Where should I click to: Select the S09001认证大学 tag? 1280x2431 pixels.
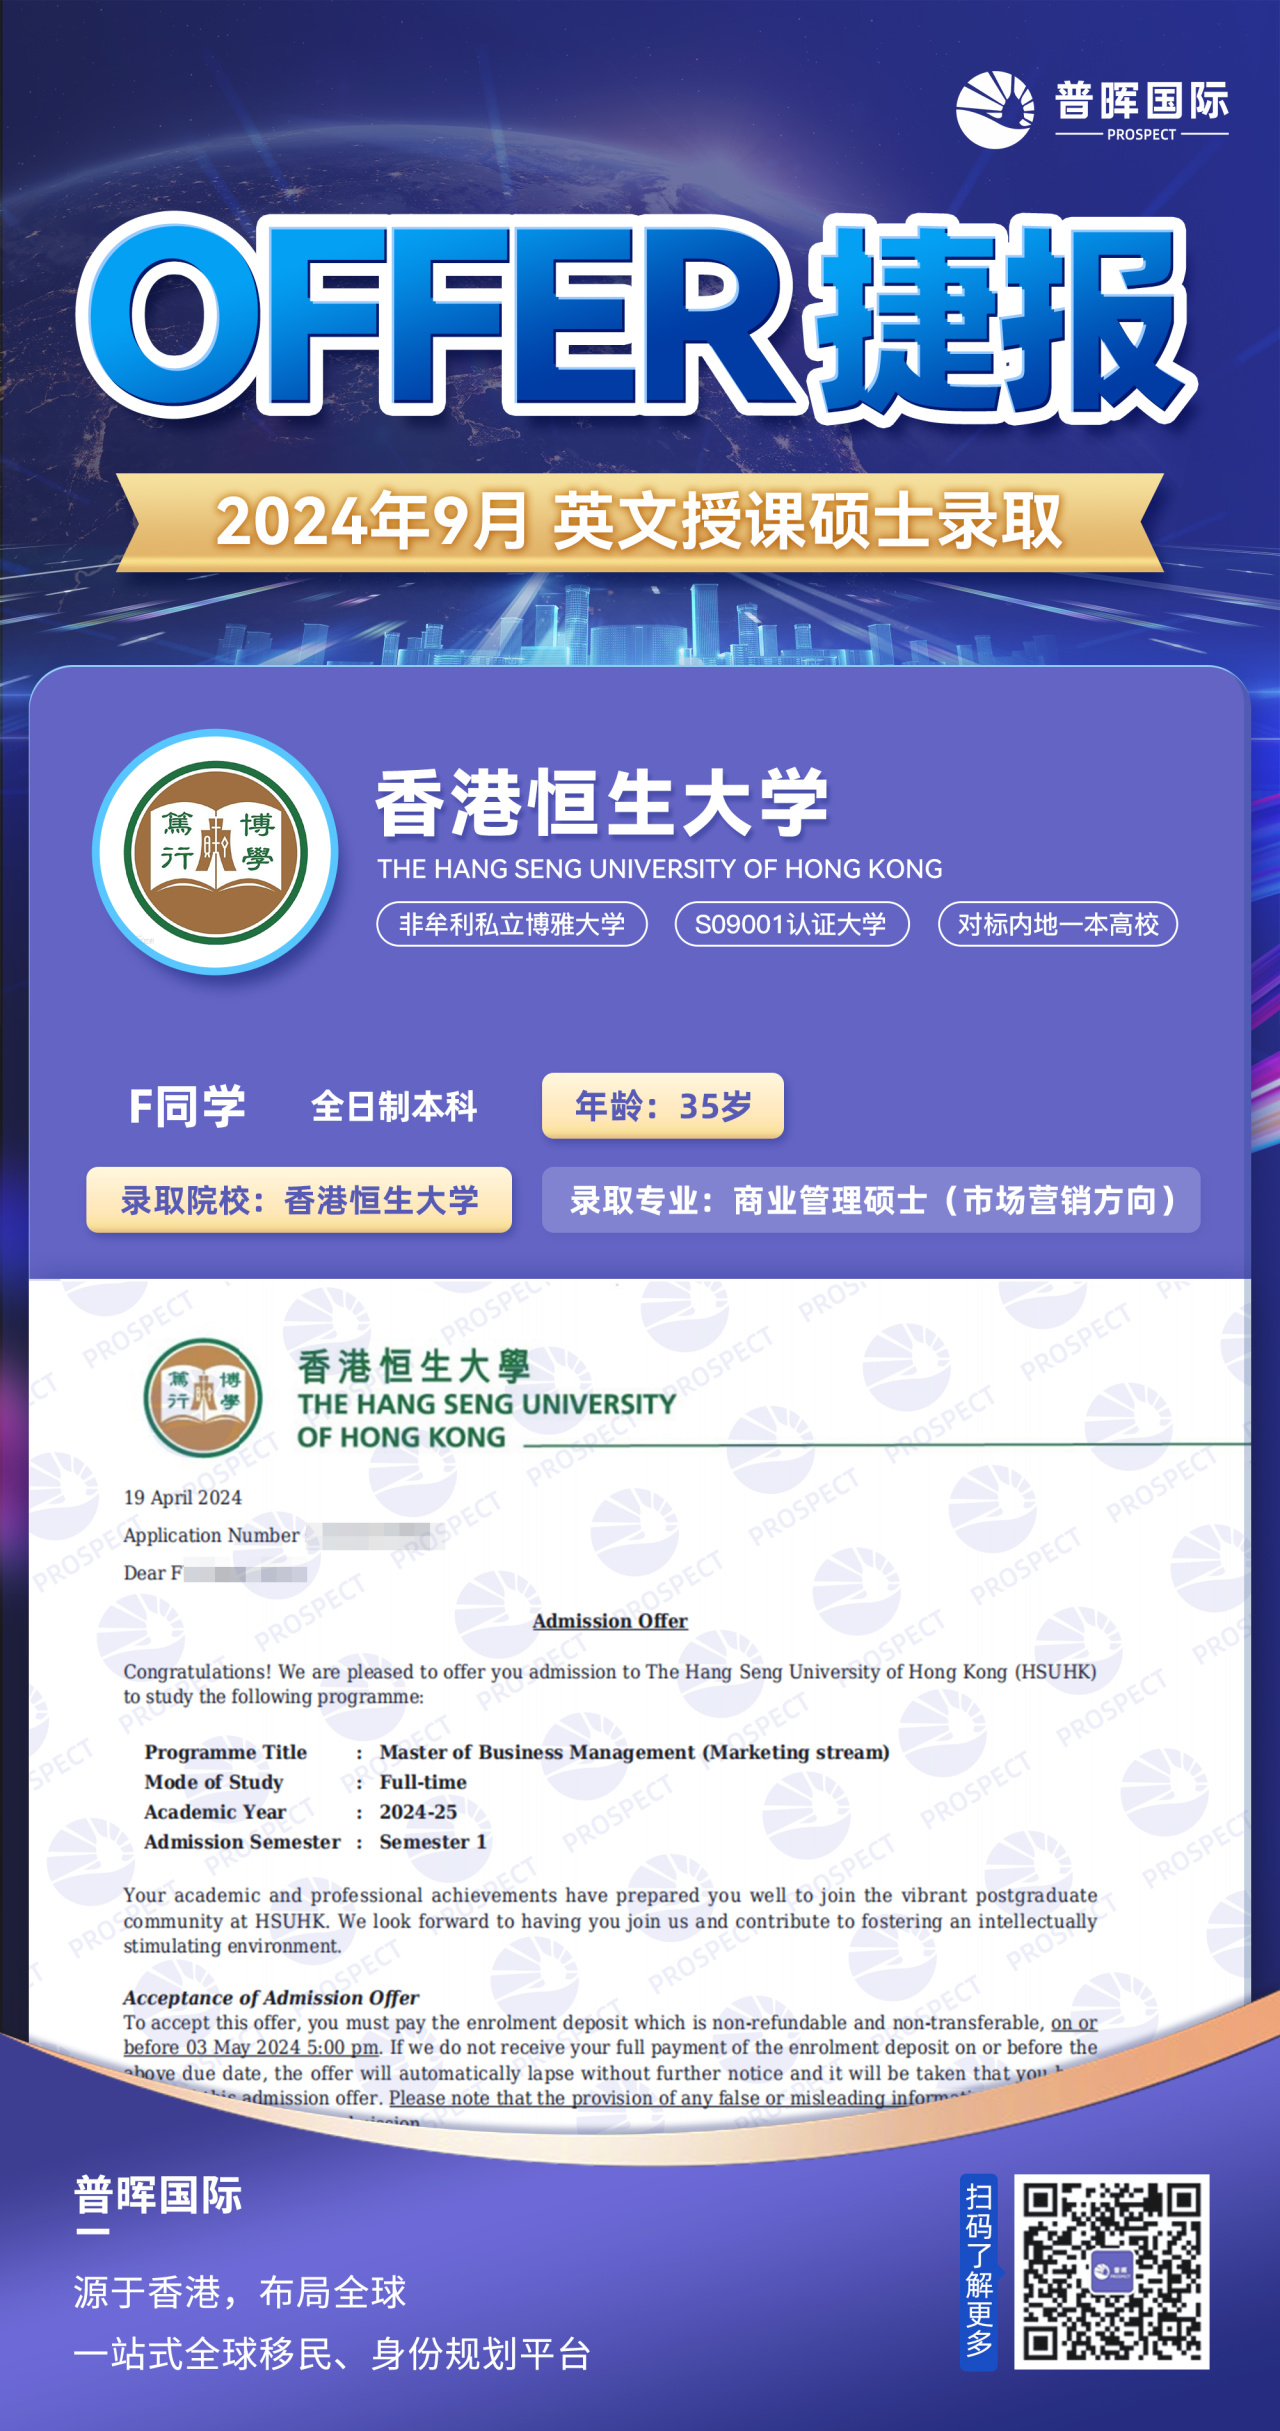792,924
